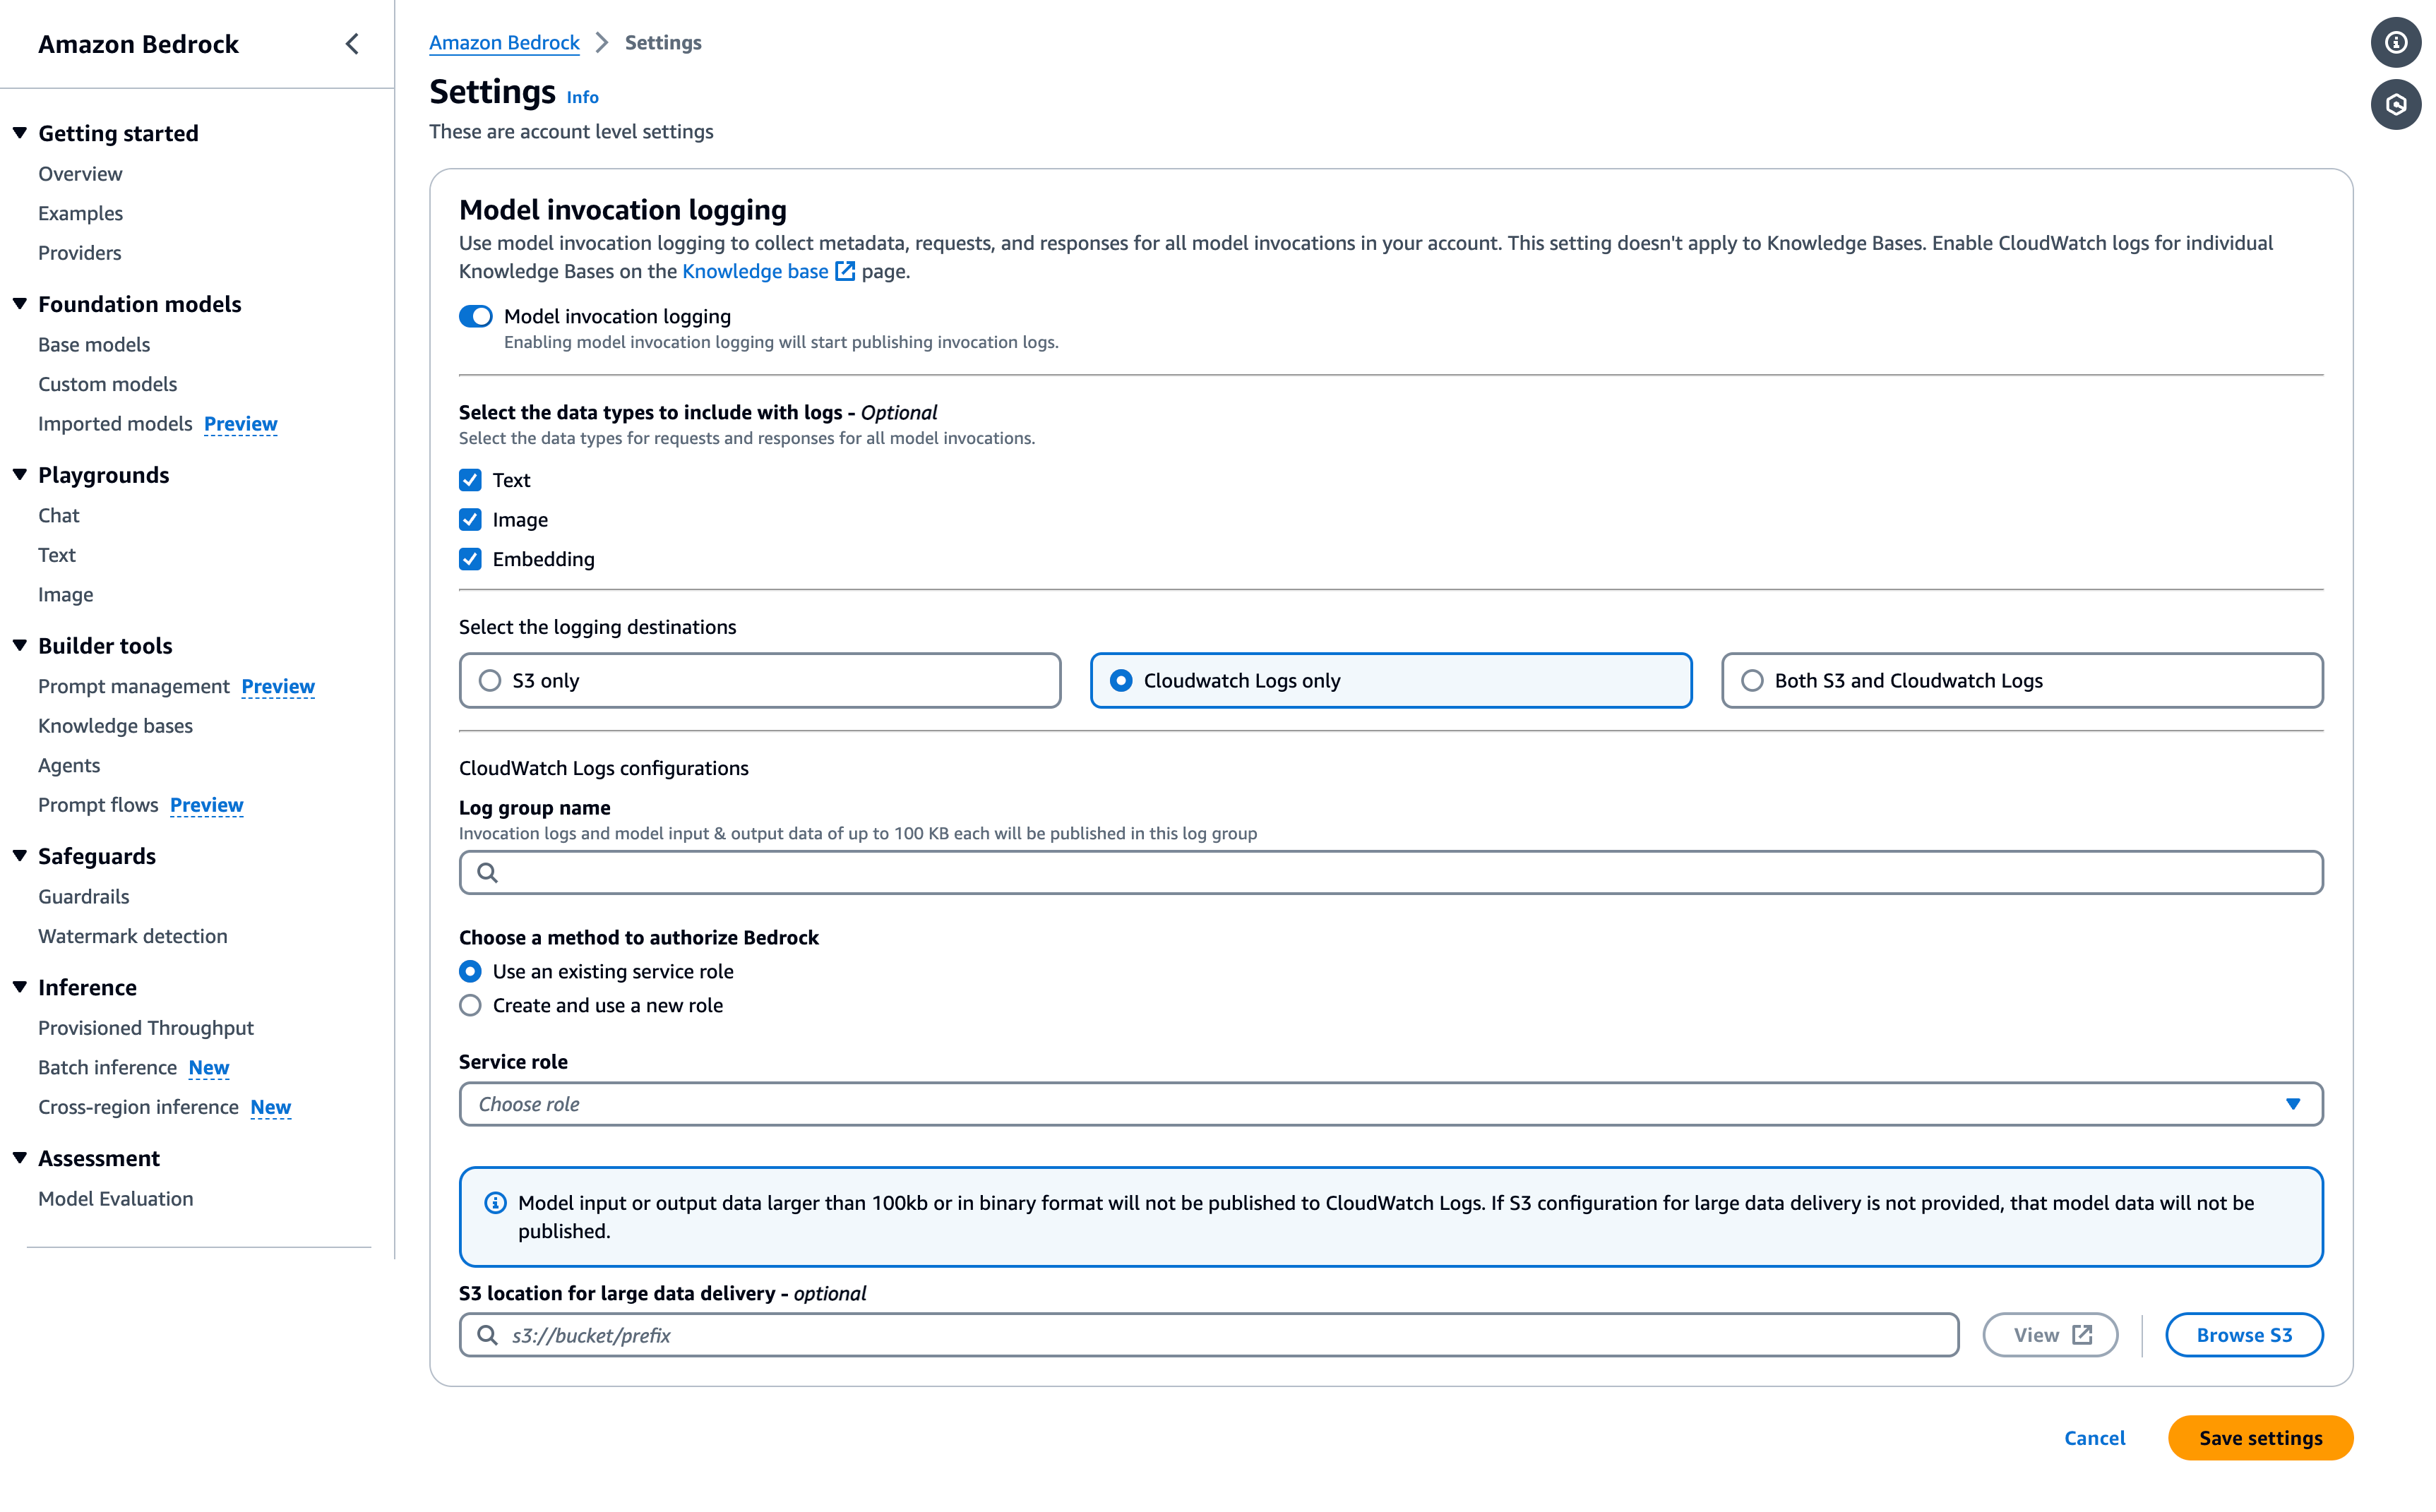Open the Info panel icon in top right corner
The height and width of the screenshot is (1512, 2436).
coord(2396,42)
